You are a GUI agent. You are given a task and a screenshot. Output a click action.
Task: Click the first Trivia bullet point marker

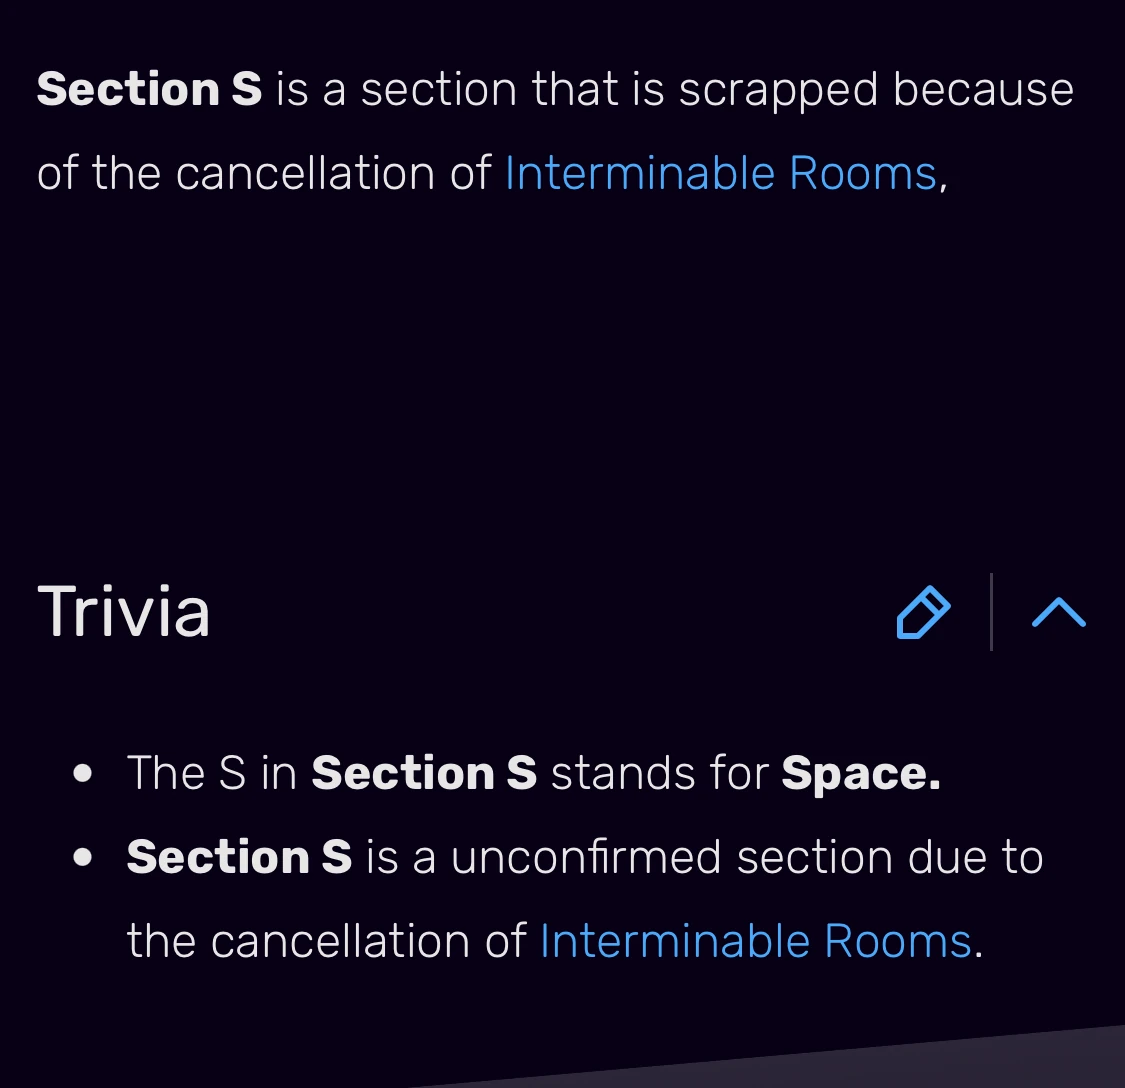[x=84, y=773]
